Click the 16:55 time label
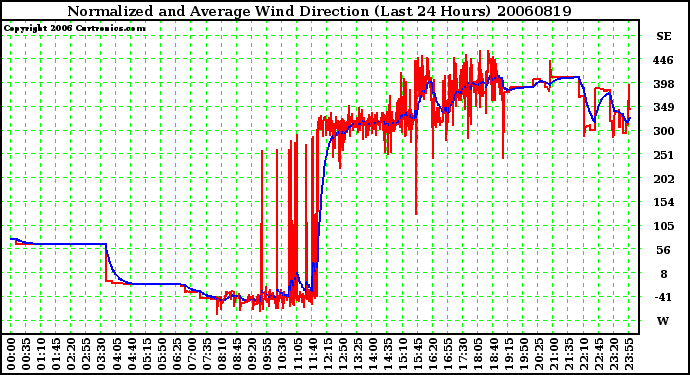690x375 pixels. click(448, 354)
